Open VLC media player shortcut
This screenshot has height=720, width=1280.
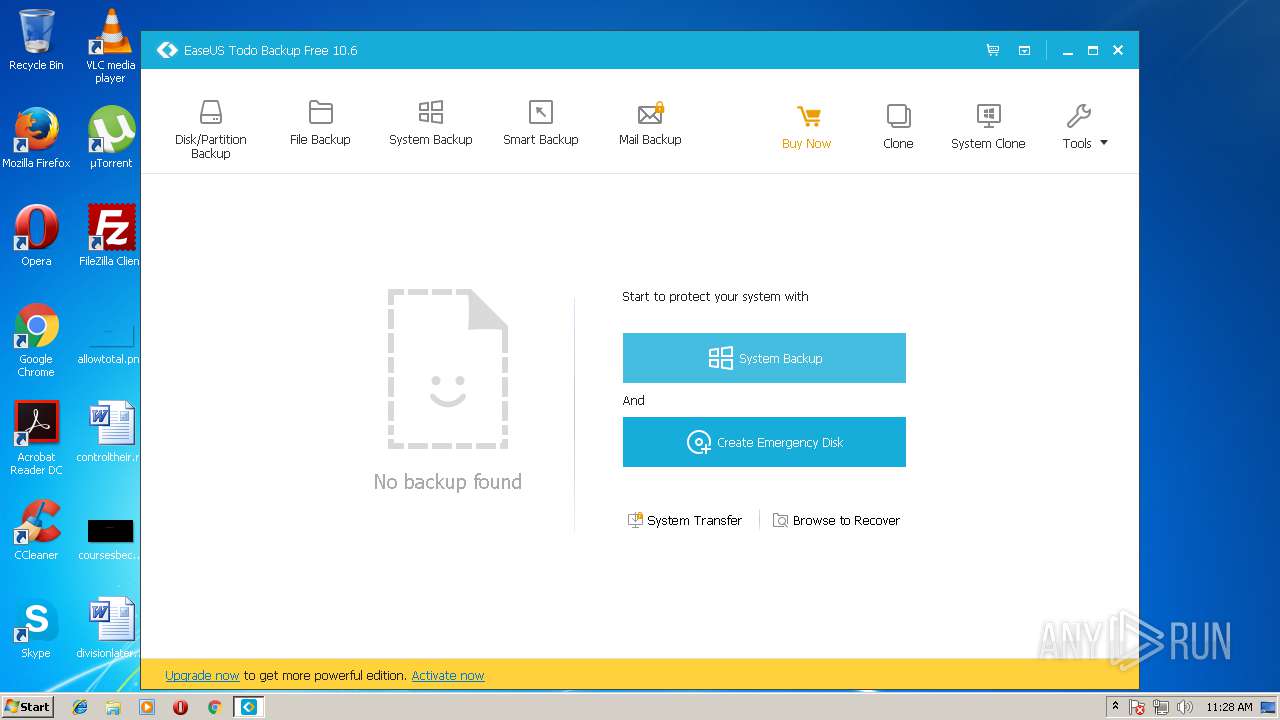point(110,46)
